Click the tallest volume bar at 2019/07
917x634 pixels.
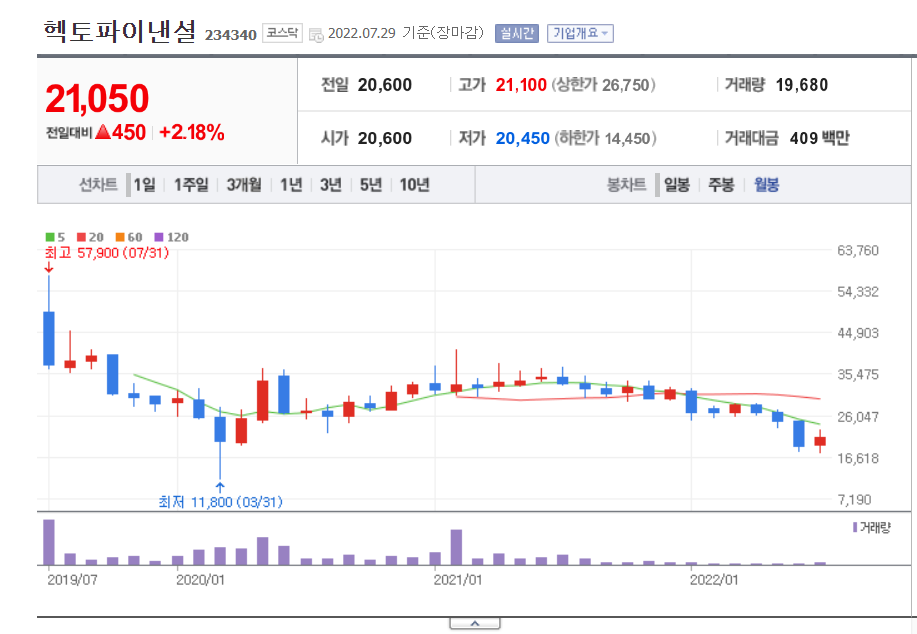point(49,542)
